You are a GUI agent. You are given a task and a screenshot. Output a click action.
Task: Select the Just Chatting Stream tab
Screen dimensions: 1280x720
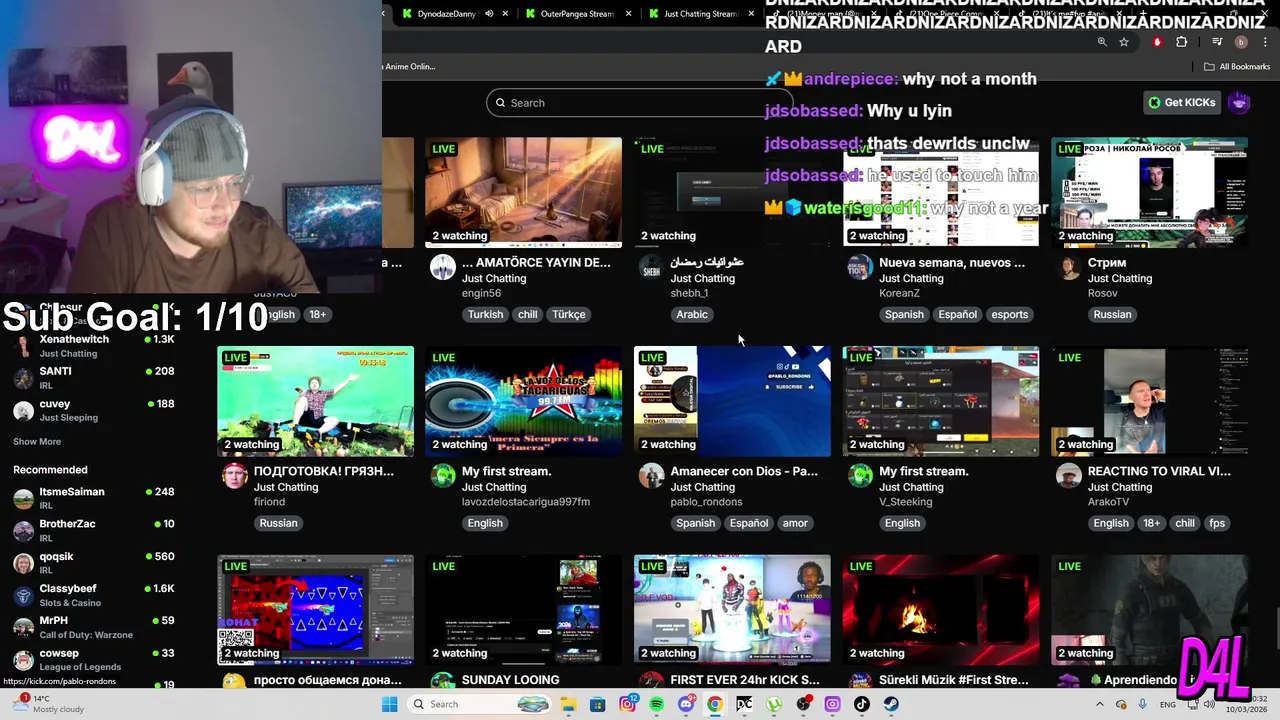(700, 14)
